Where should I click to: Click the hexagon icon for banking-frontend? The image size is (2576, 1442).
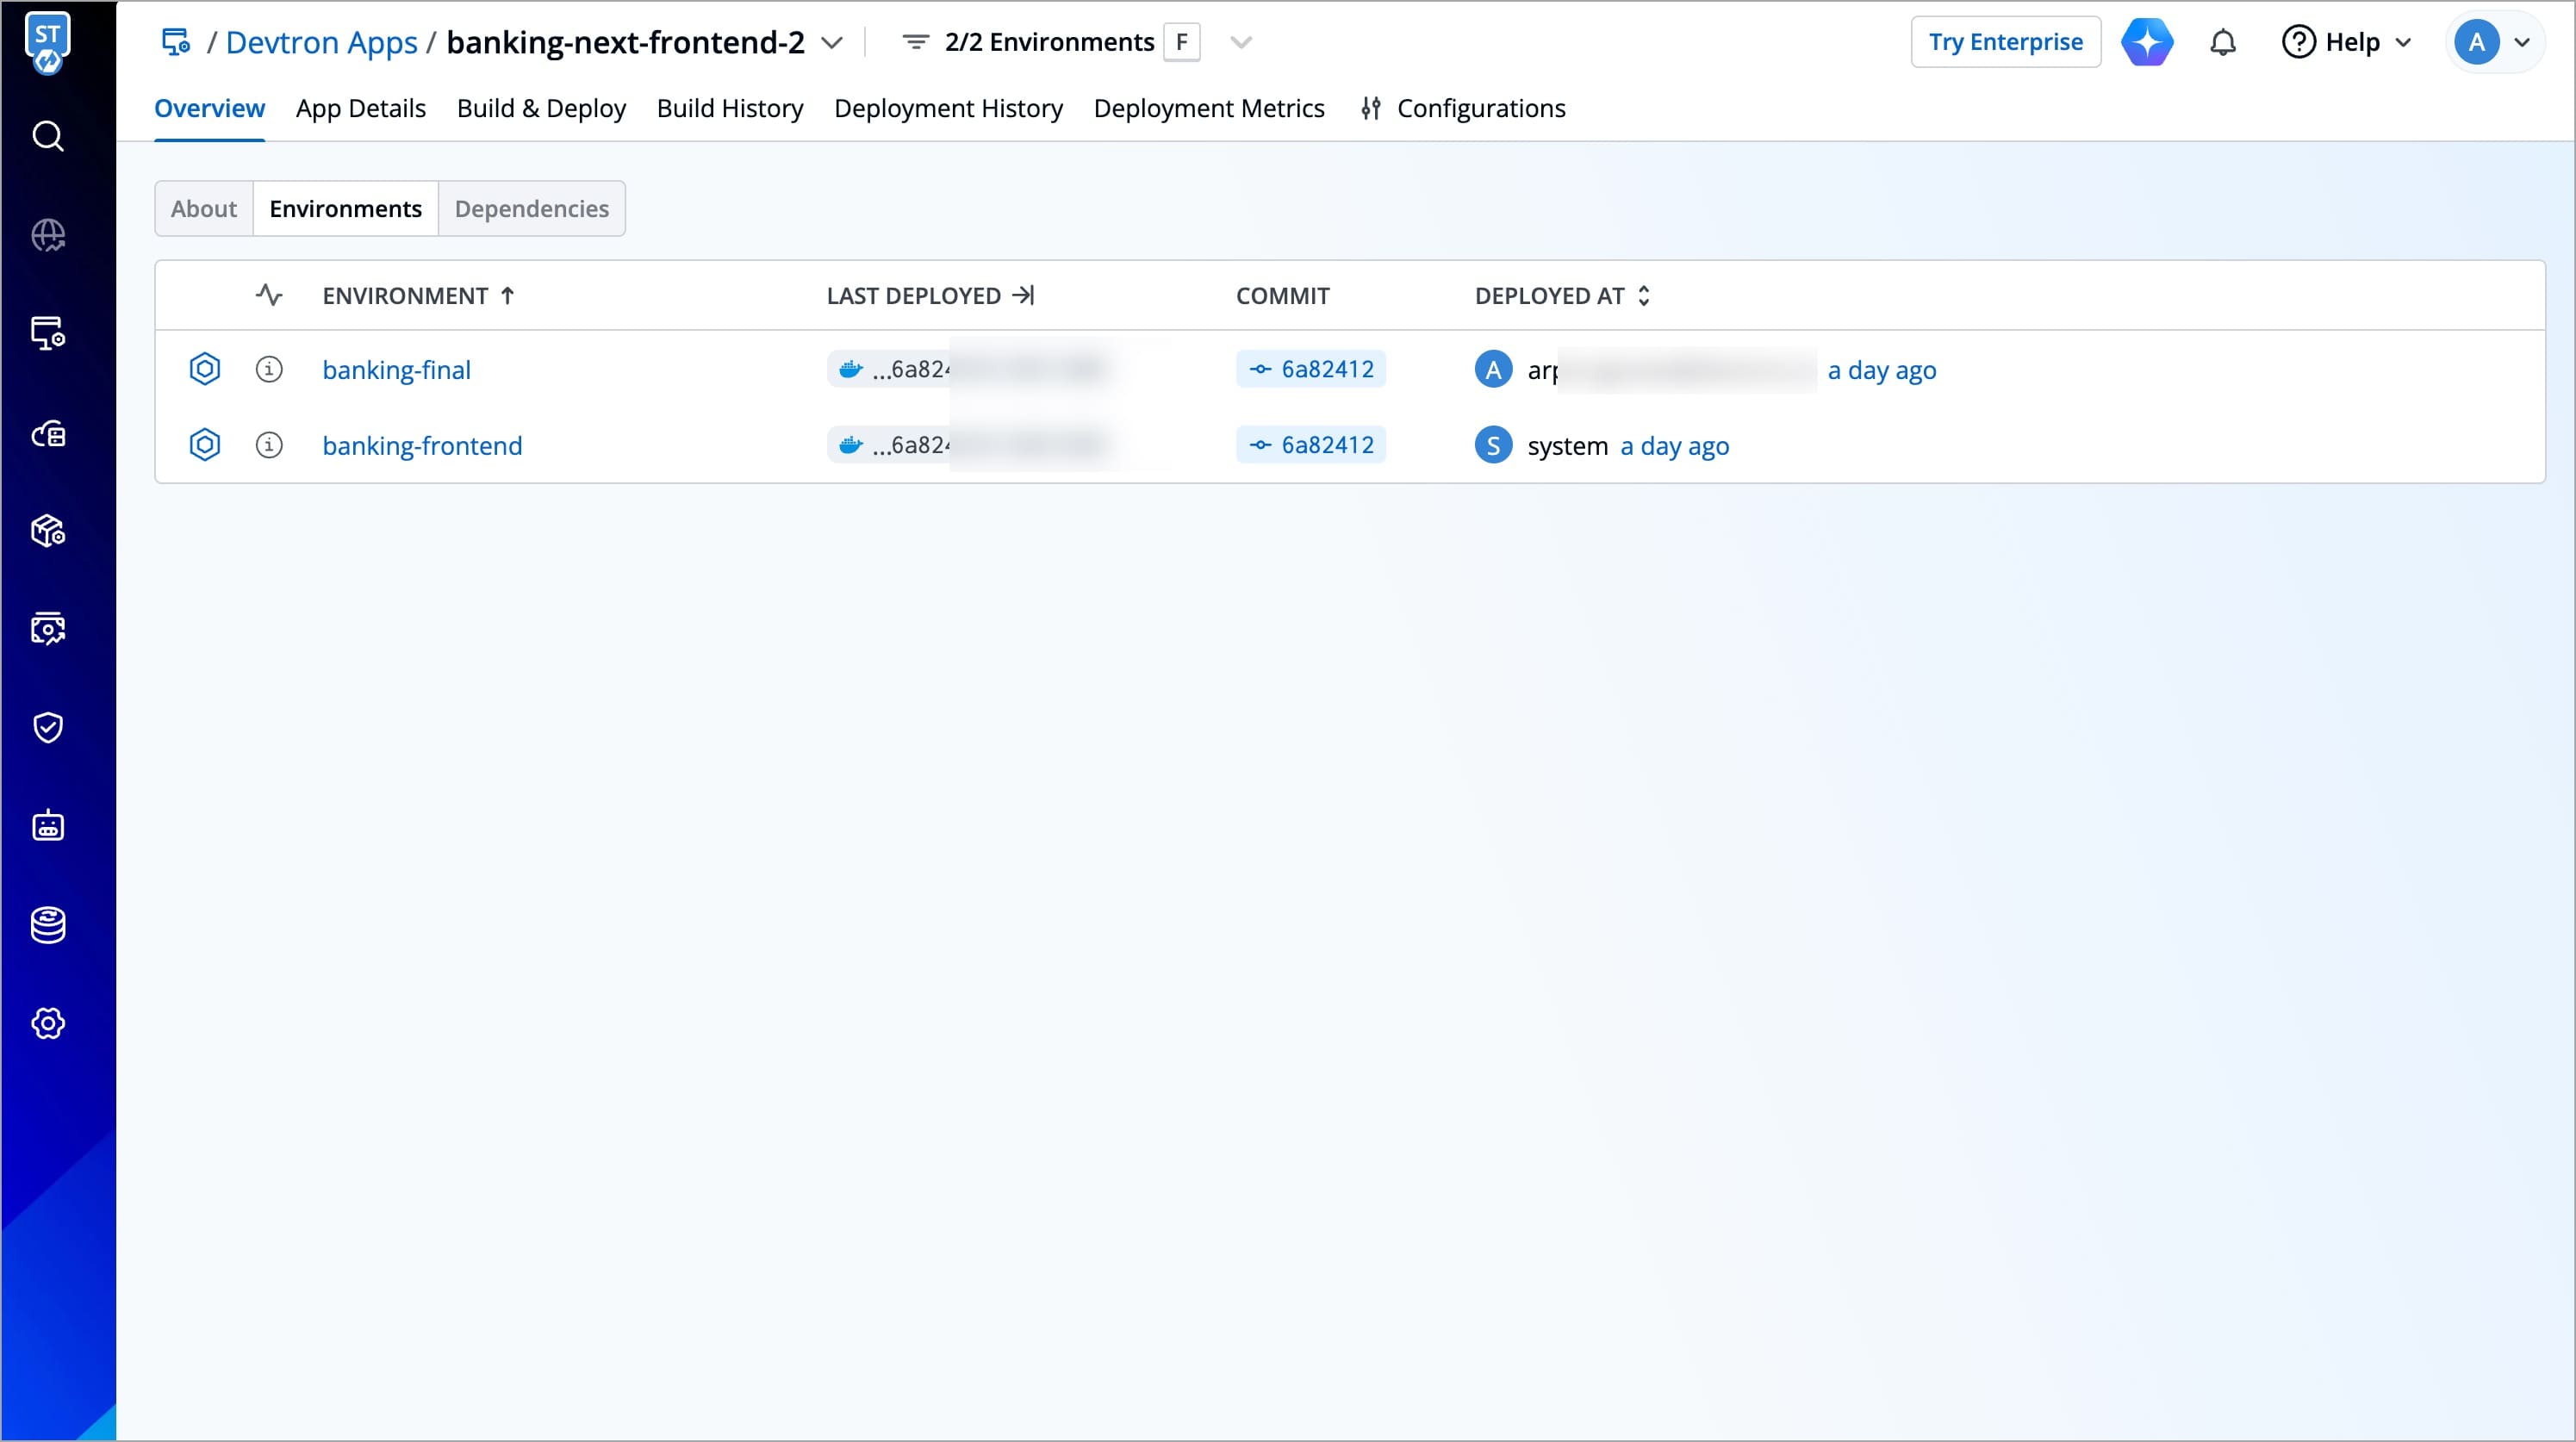tap(205, 445)
